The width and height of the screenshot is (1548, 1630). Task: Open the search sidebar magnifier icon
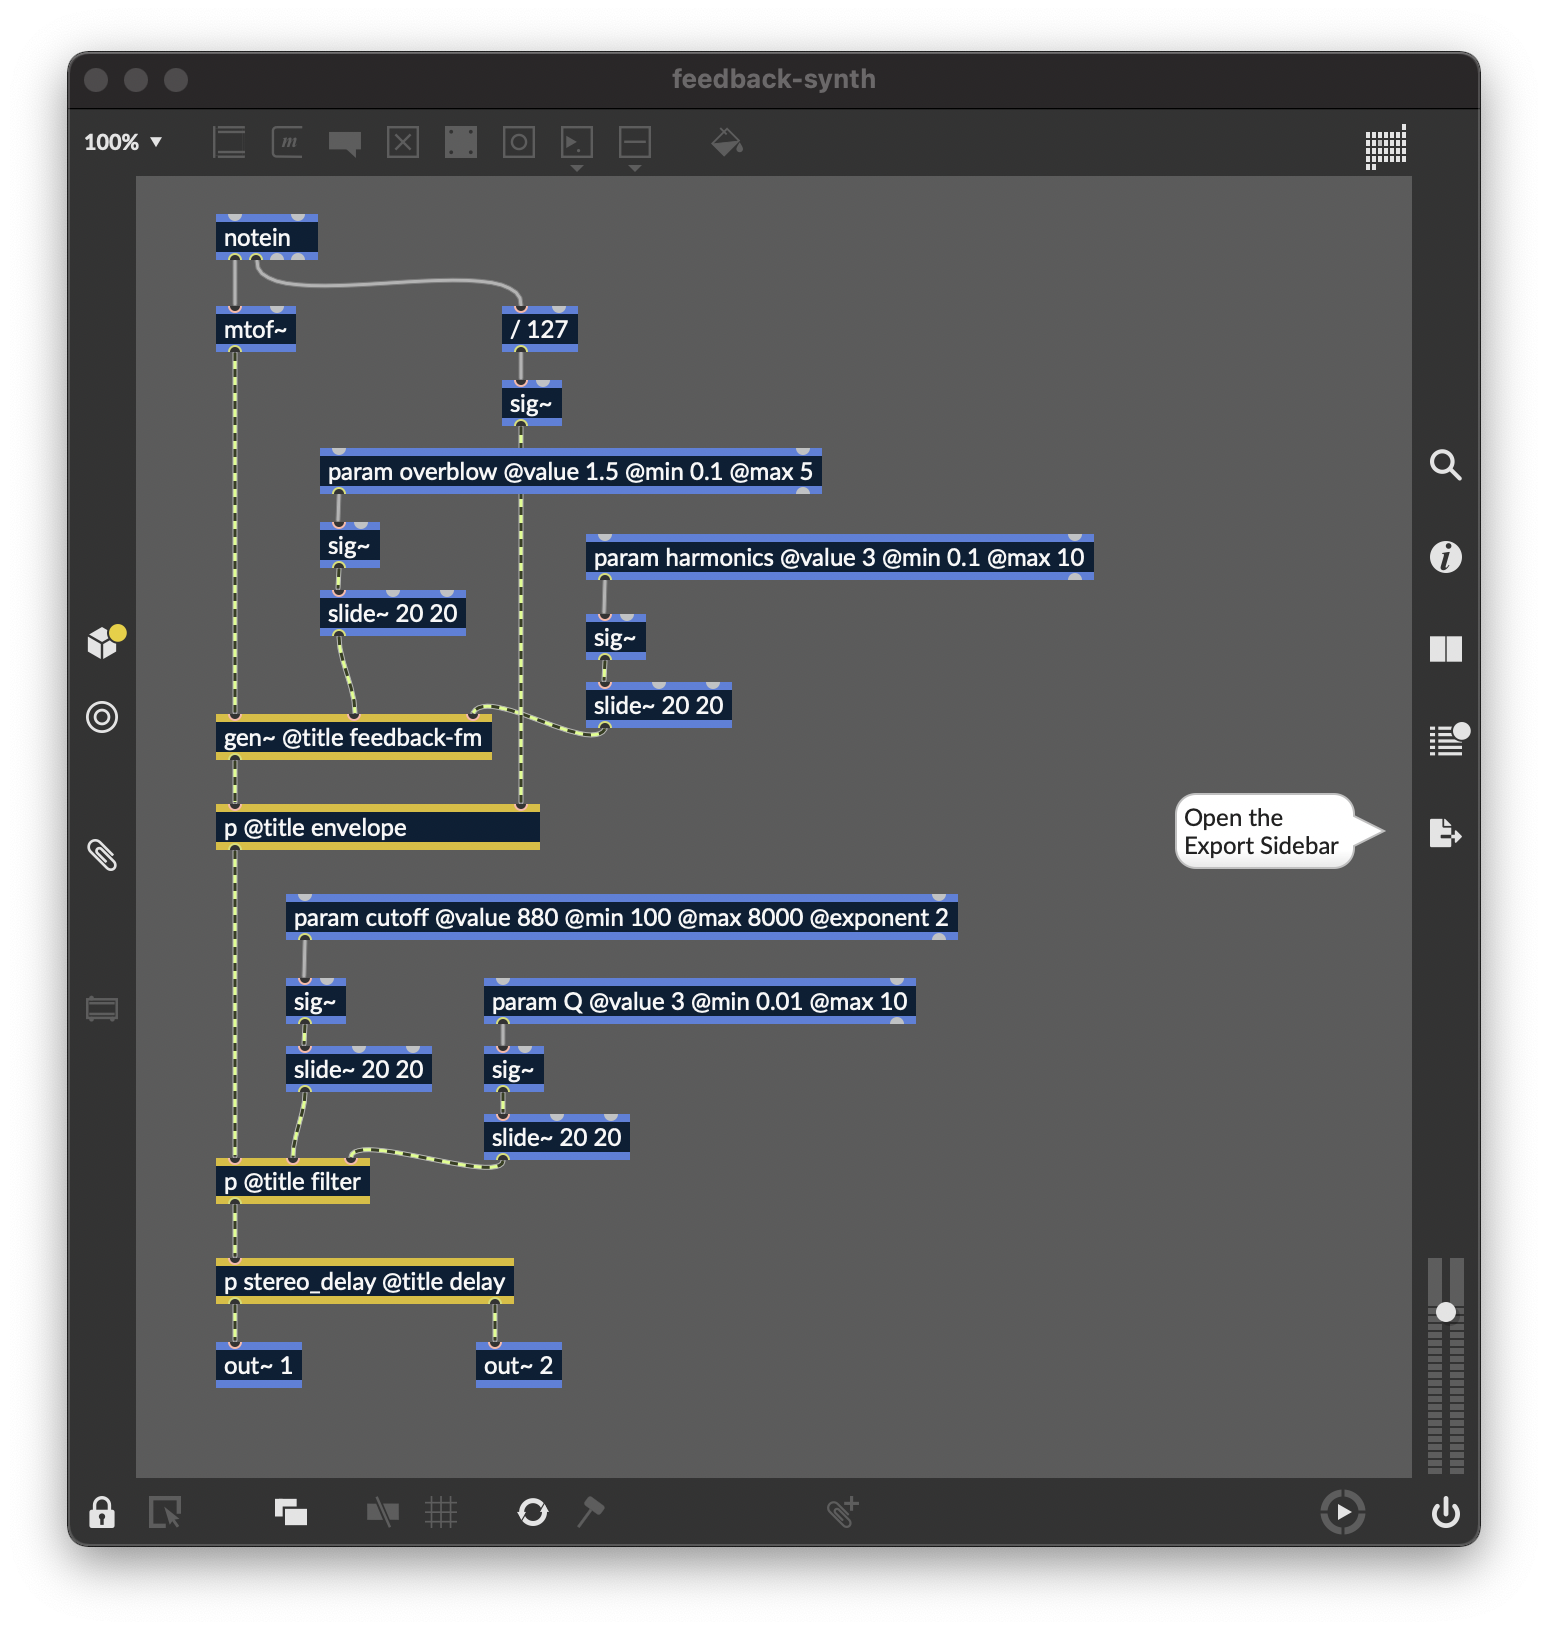point(1445,465)
